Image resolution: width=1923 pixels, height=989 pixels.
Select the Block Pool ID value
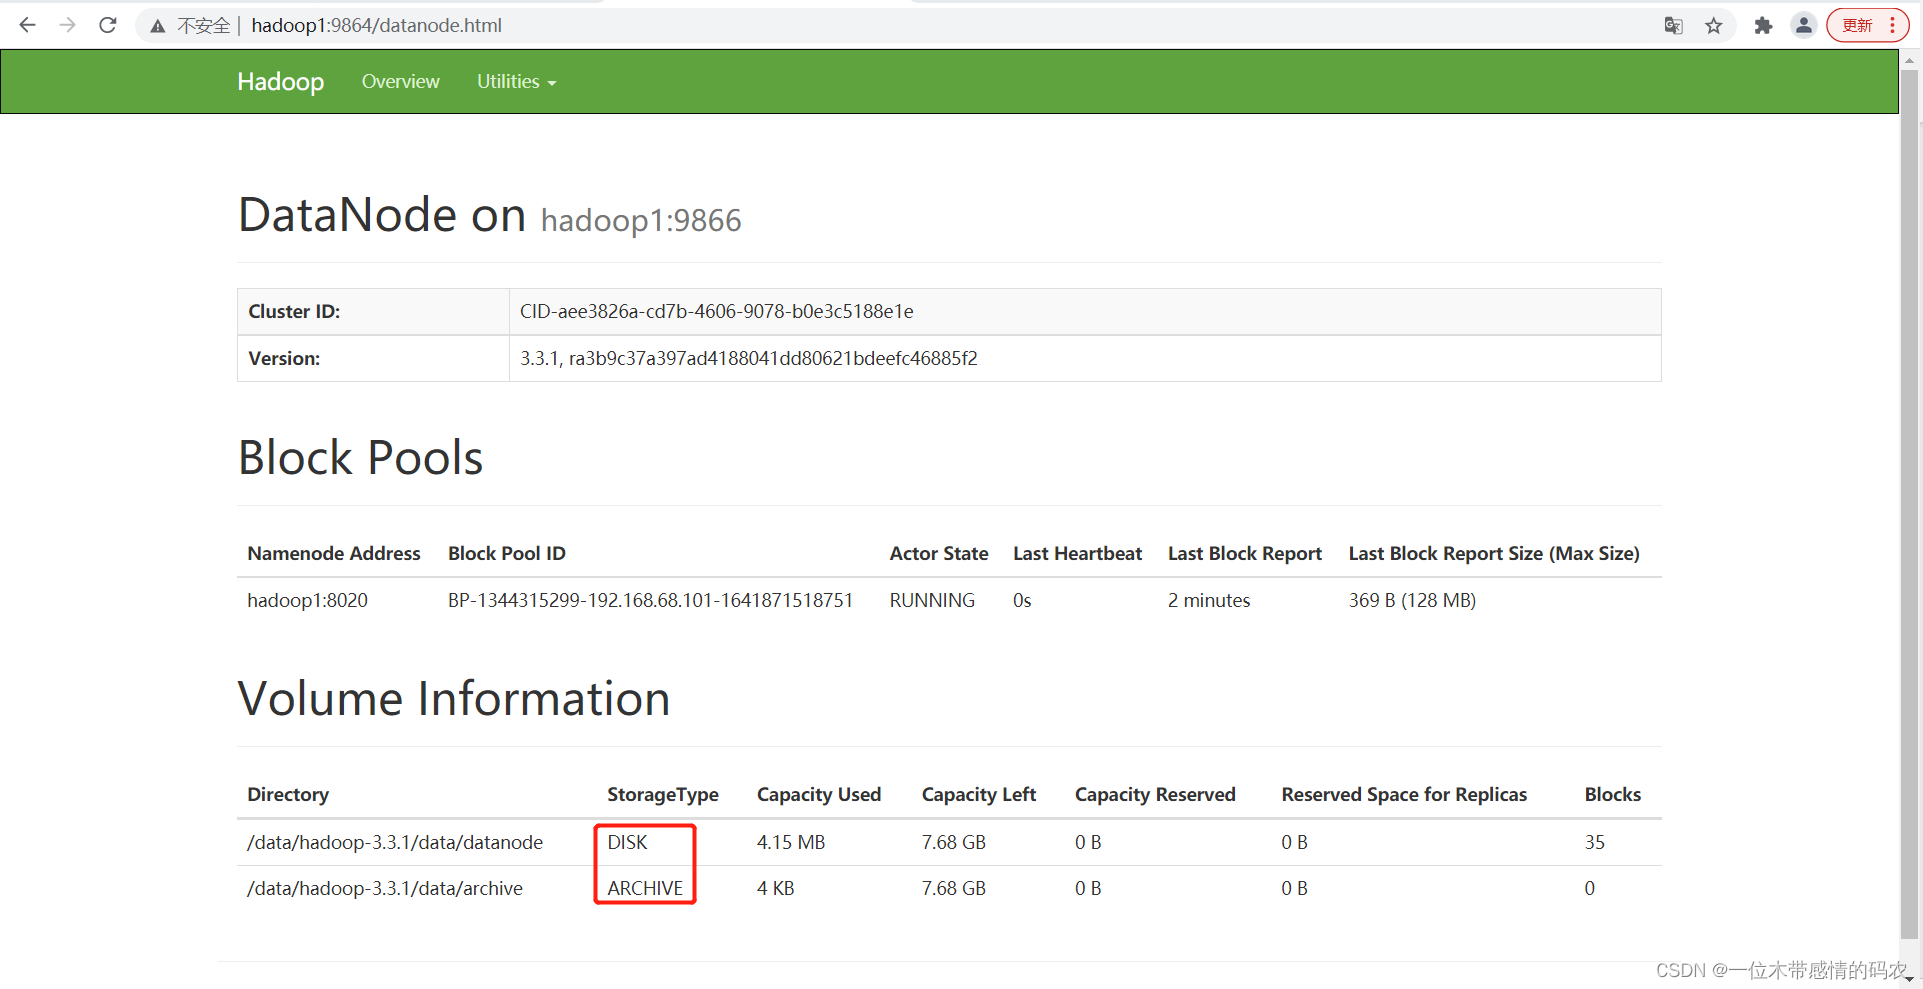tap(650, 600)
